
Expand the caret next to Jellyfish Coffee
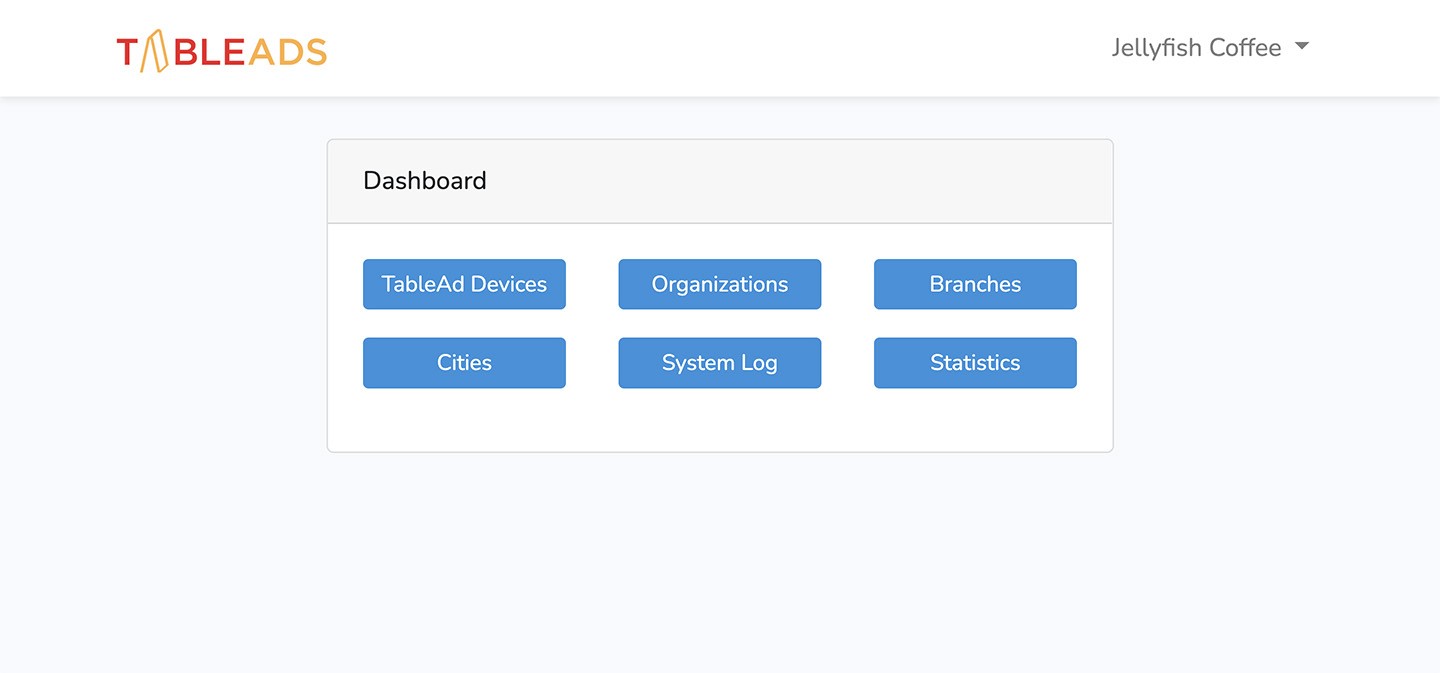point(1301,47)
